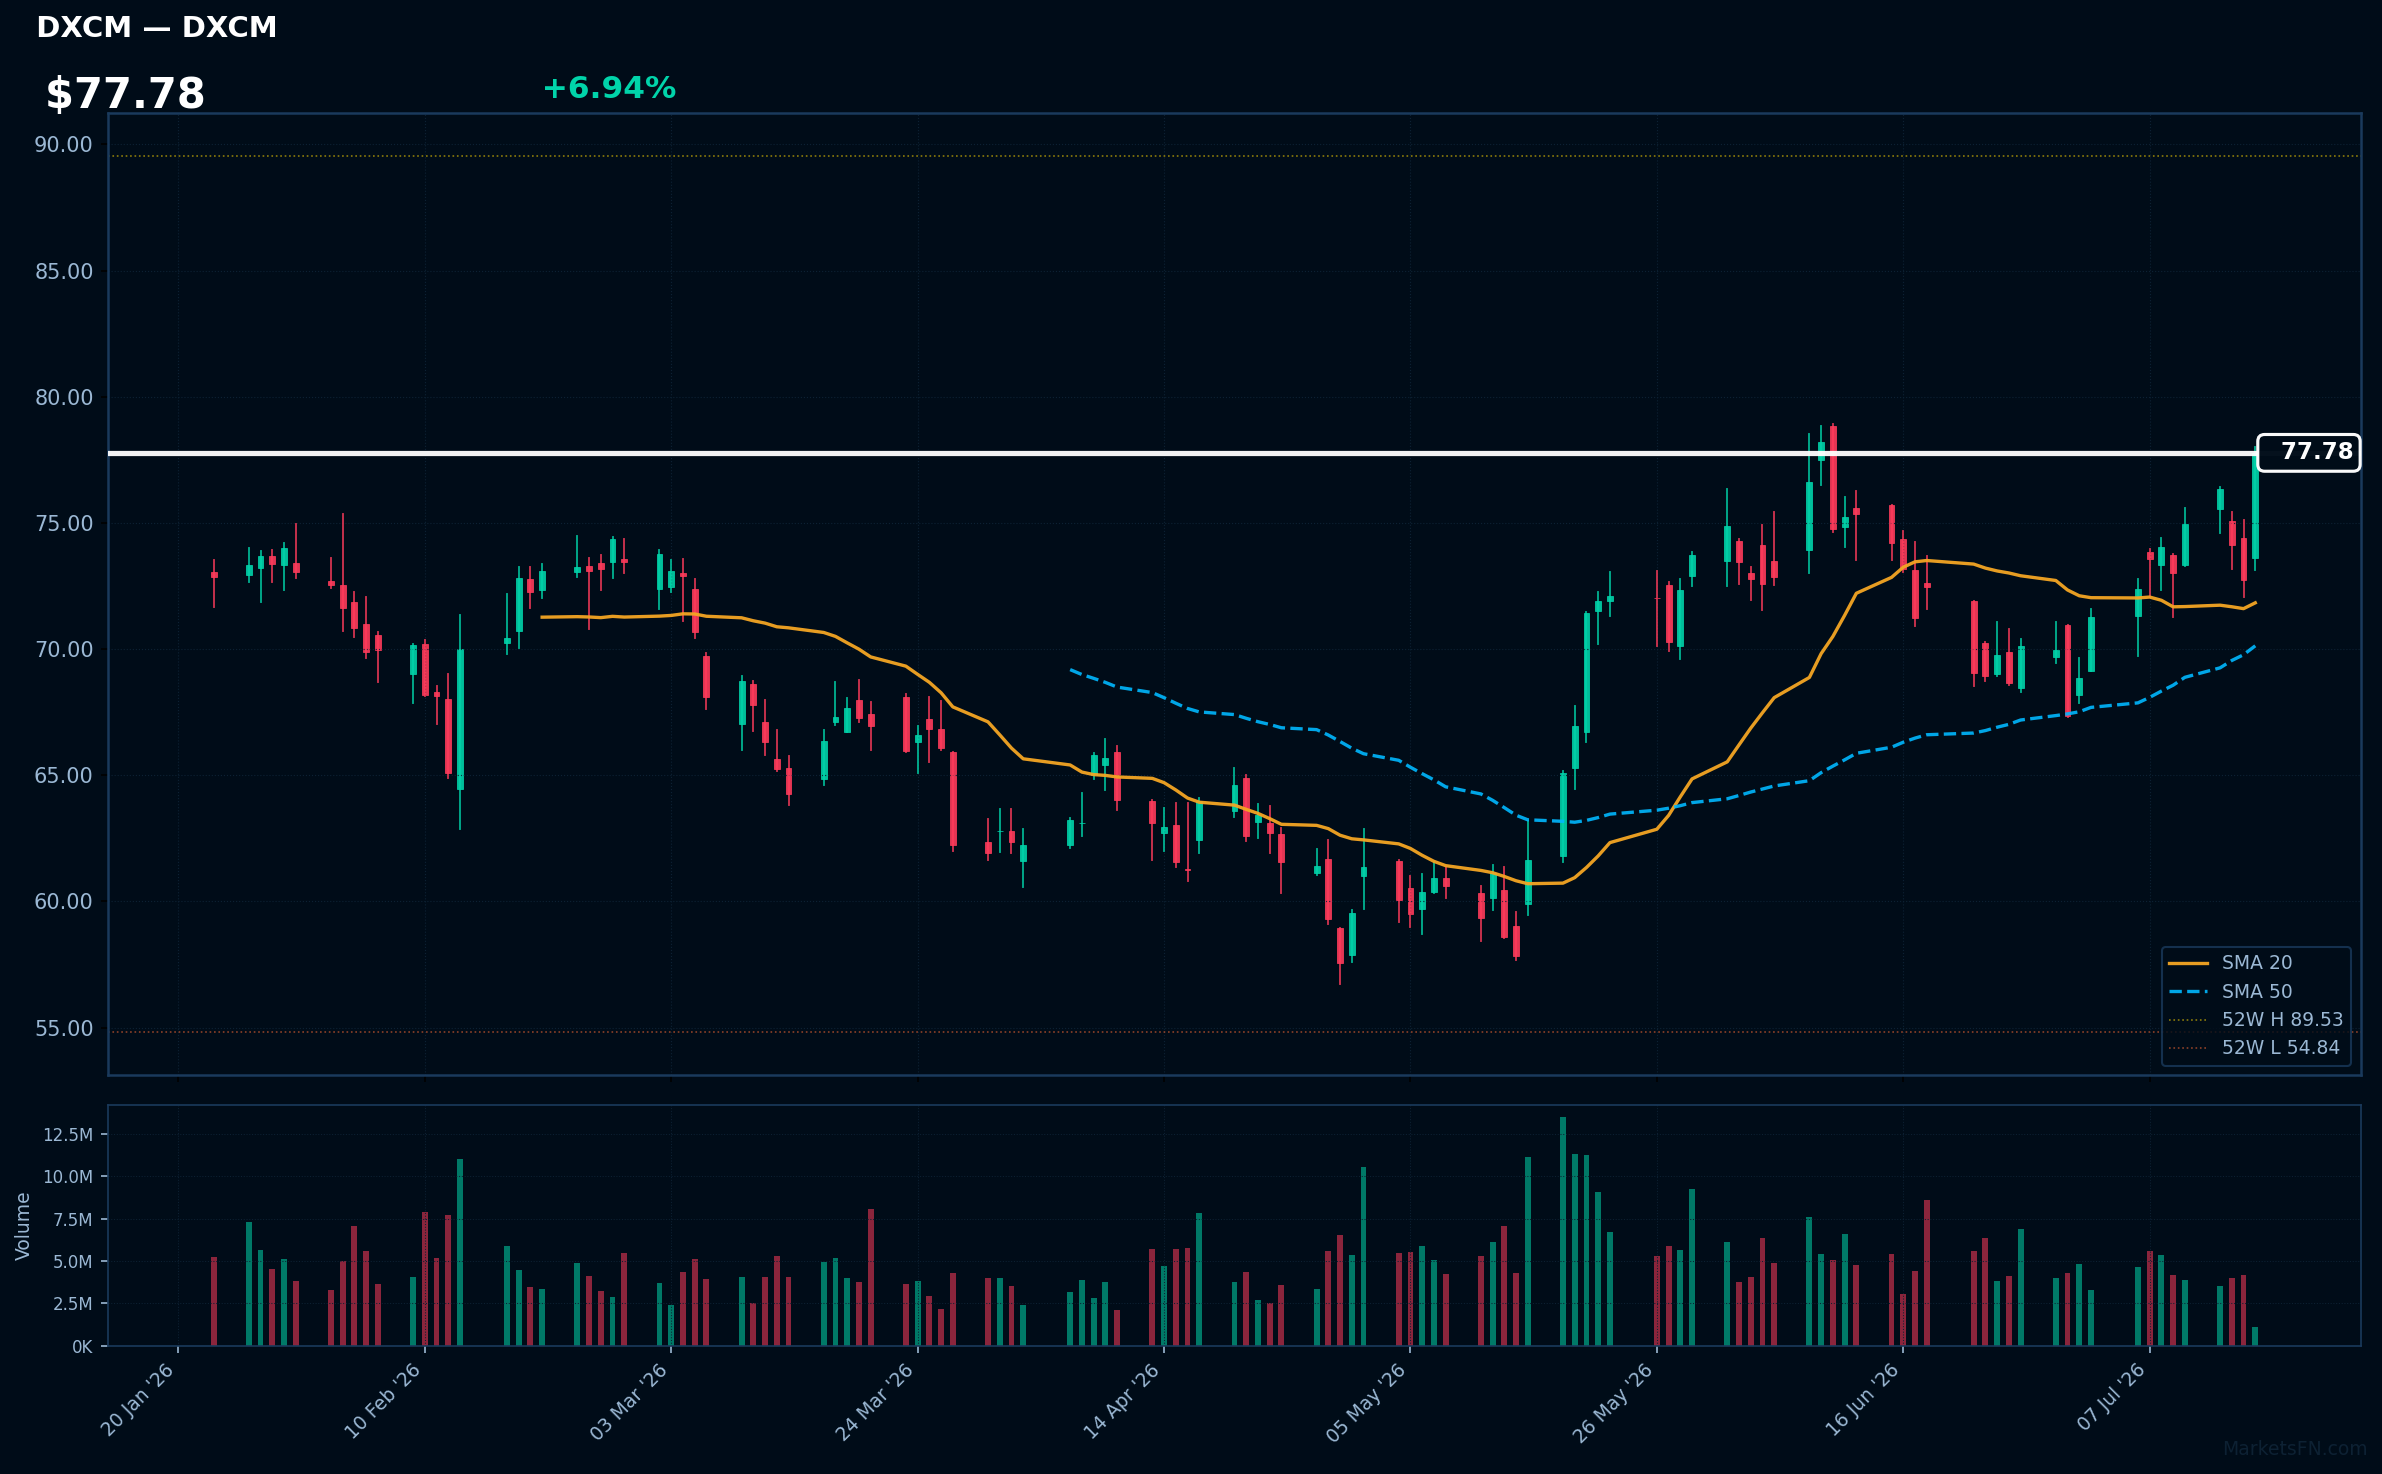Click the 10.0M volume axis label
This screenshot has height=1474, width=2382.
click(x=68, y=1177)
